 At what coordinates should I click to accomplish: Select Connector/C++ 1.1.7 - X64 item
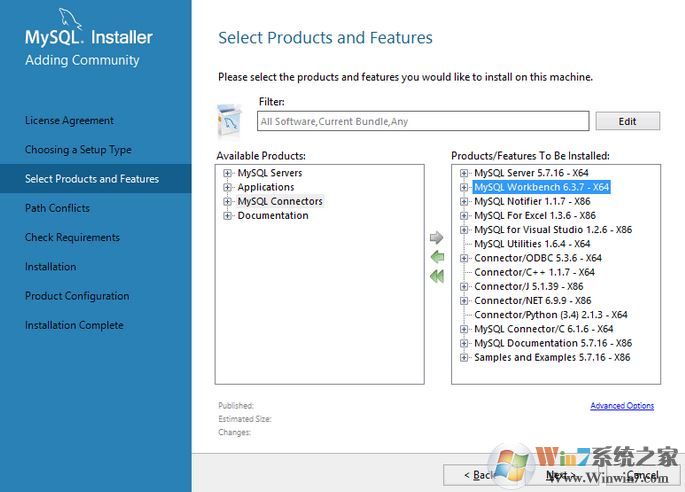[534, 272]
